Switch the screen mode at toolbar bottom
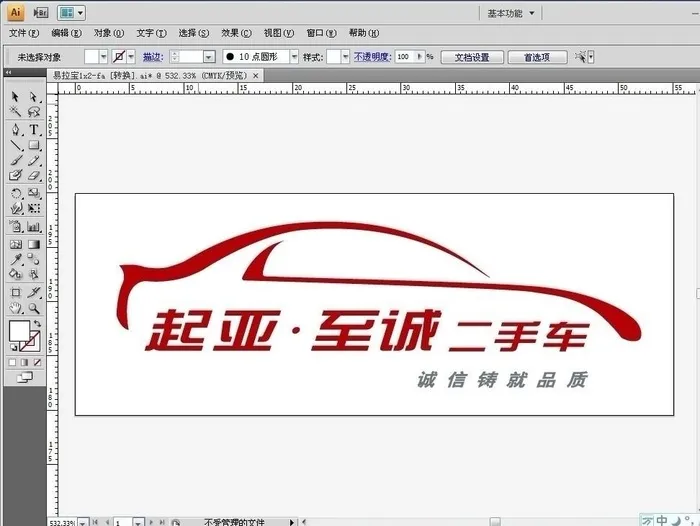 [x=24, y=377]
